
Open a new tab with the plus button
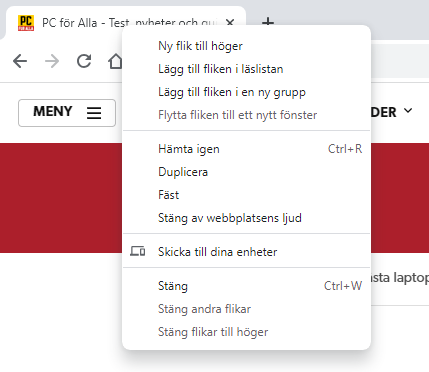(268, 22)
